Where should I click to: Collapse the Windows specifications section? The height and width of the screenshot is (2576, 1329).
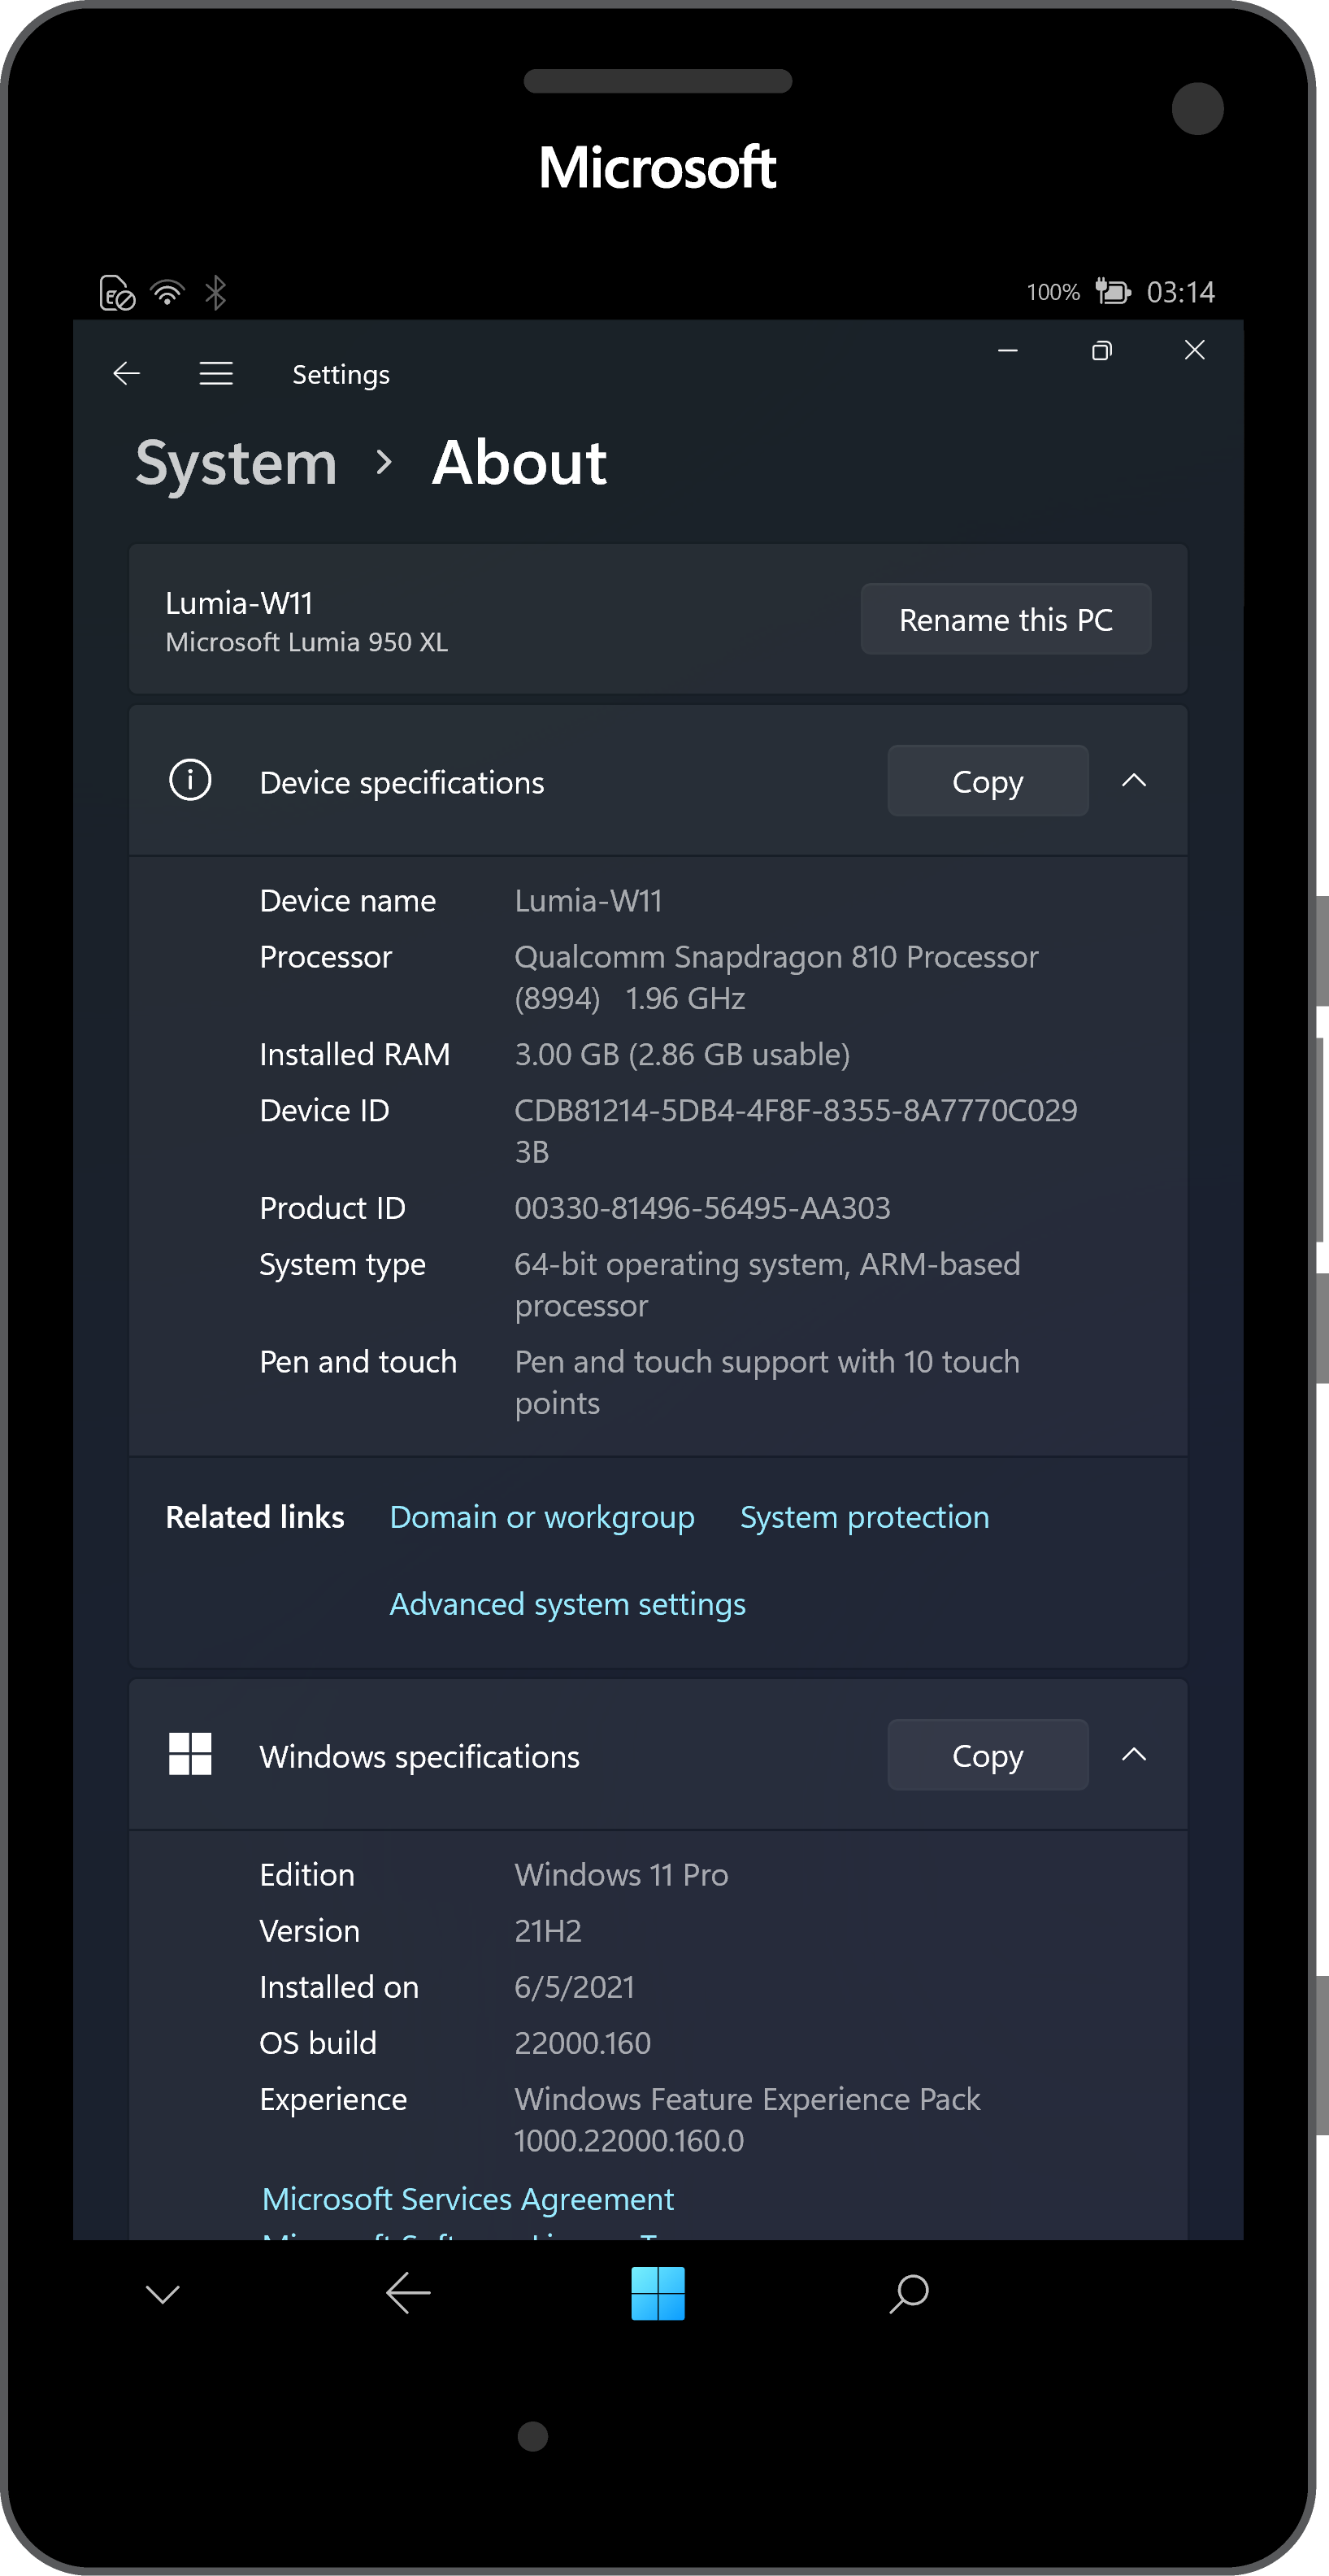1134,1754
